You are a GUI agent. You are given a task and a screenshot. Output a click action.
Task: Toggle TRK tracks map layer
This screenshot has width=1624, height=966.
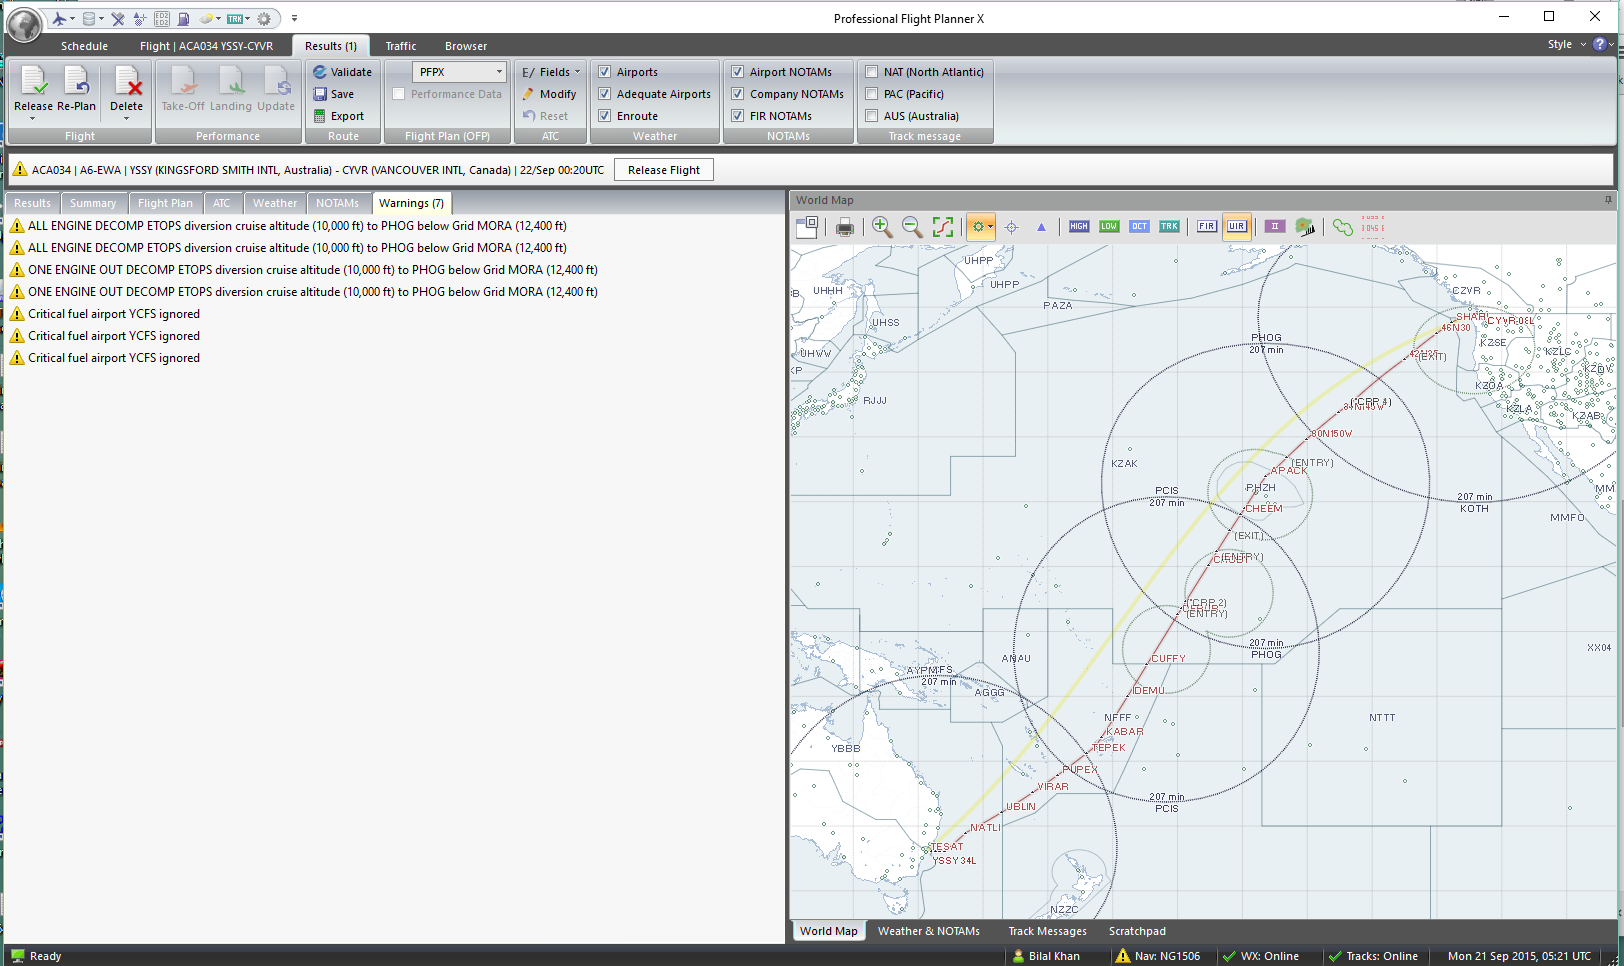click(1169, 227)
